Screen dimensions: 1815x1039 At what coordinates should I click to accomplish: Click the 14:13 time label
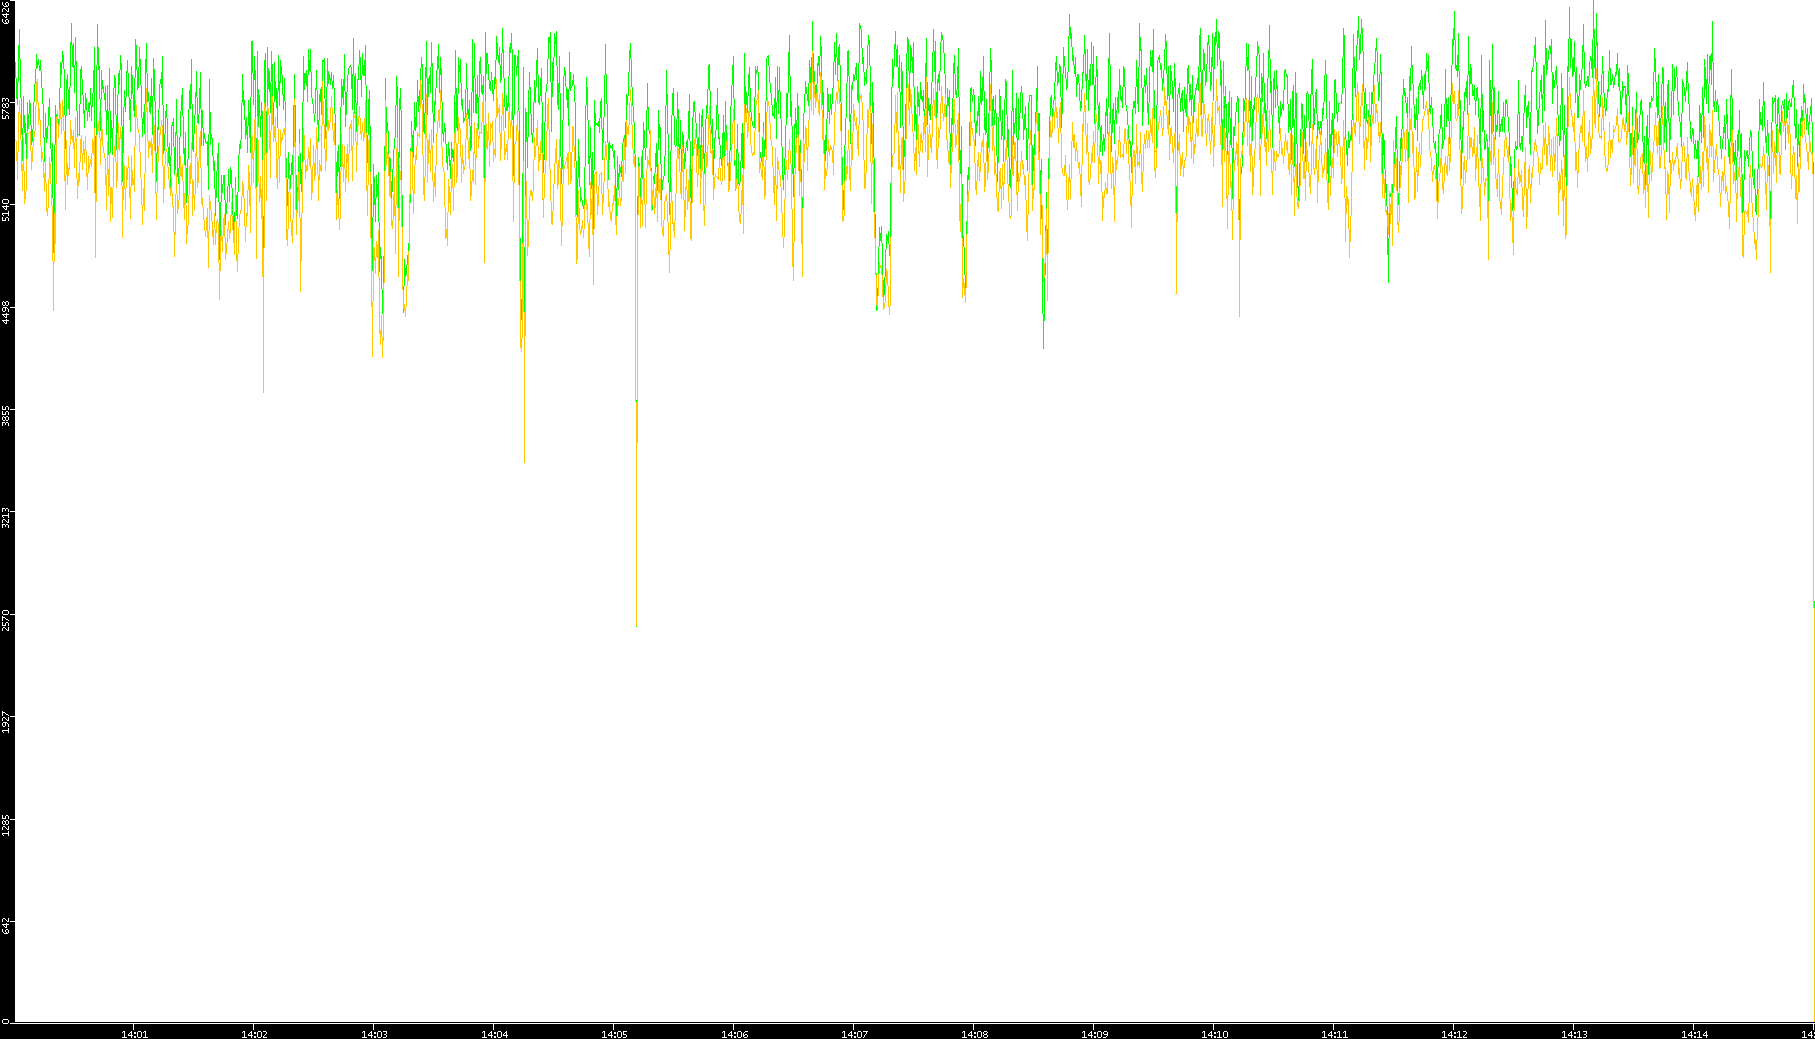(1574, 1034)
